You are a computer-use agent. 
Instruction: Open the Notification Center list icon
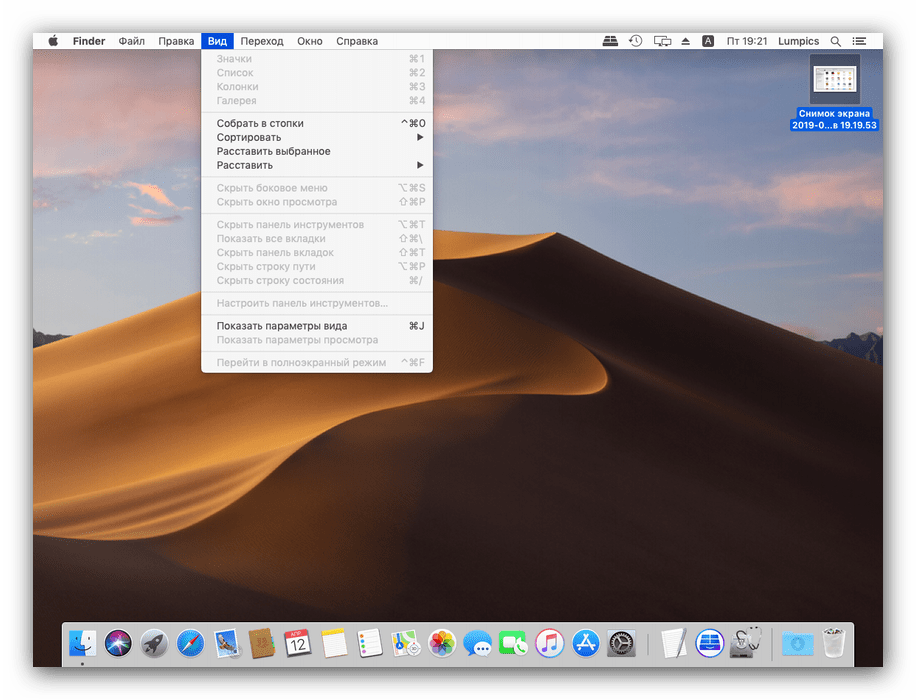[859, 41]
